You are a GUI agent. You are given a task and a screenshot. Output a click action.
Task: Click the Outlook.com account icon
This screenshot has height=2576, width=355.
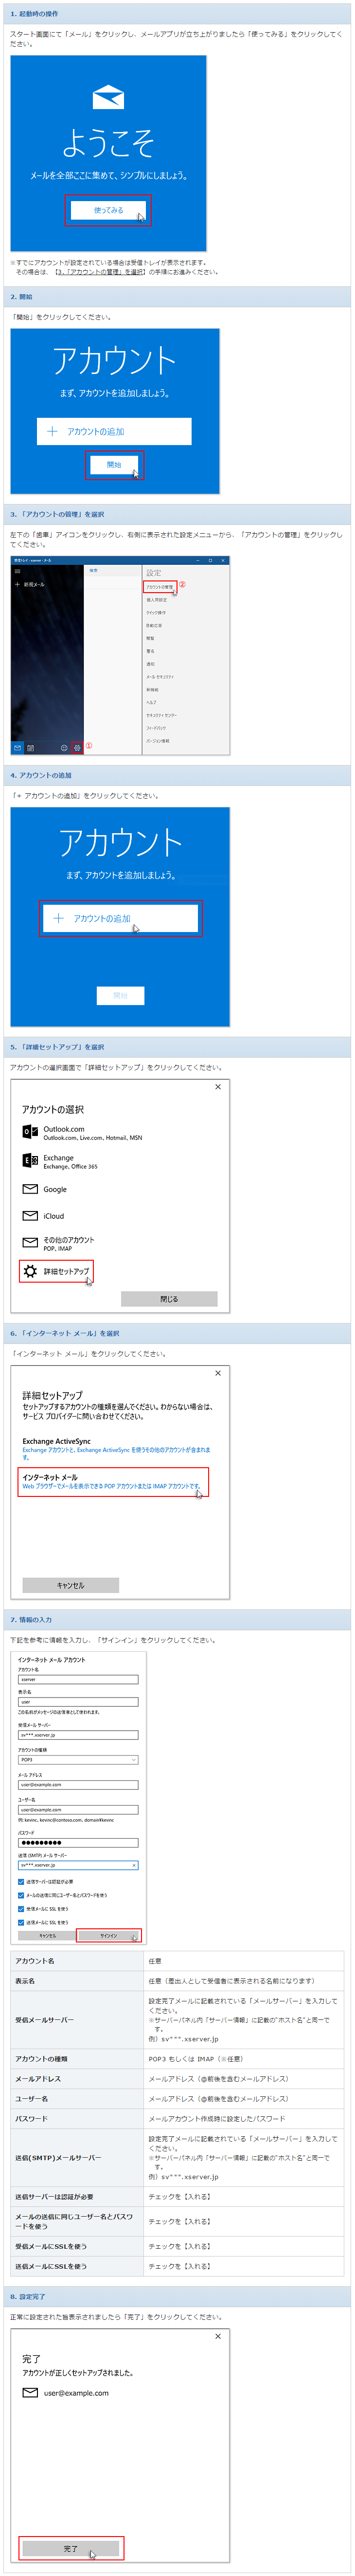pyautogui.click(x=30, y=1132)
